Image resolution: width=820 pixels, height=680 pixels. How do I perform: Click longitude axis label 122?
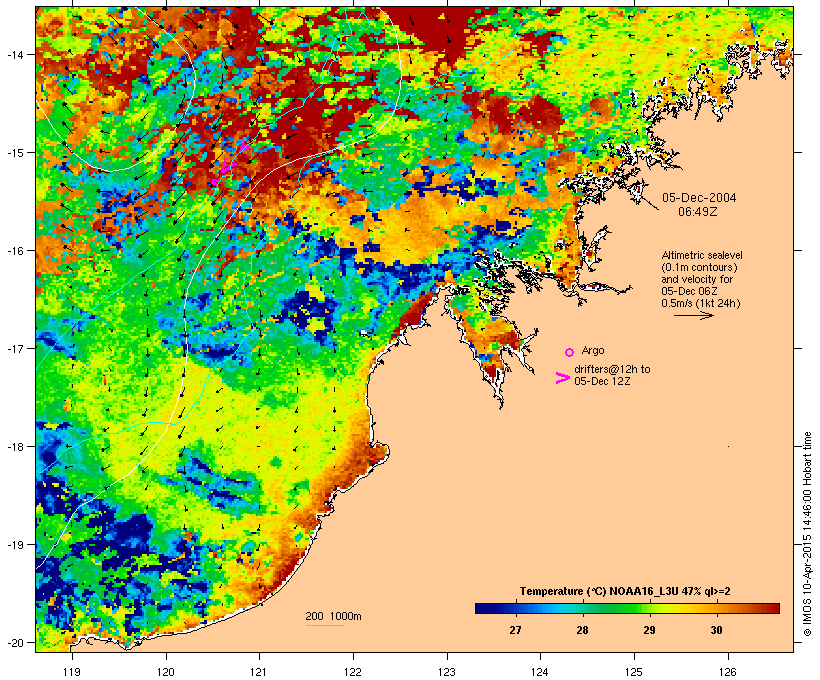[x=353, y=672]
